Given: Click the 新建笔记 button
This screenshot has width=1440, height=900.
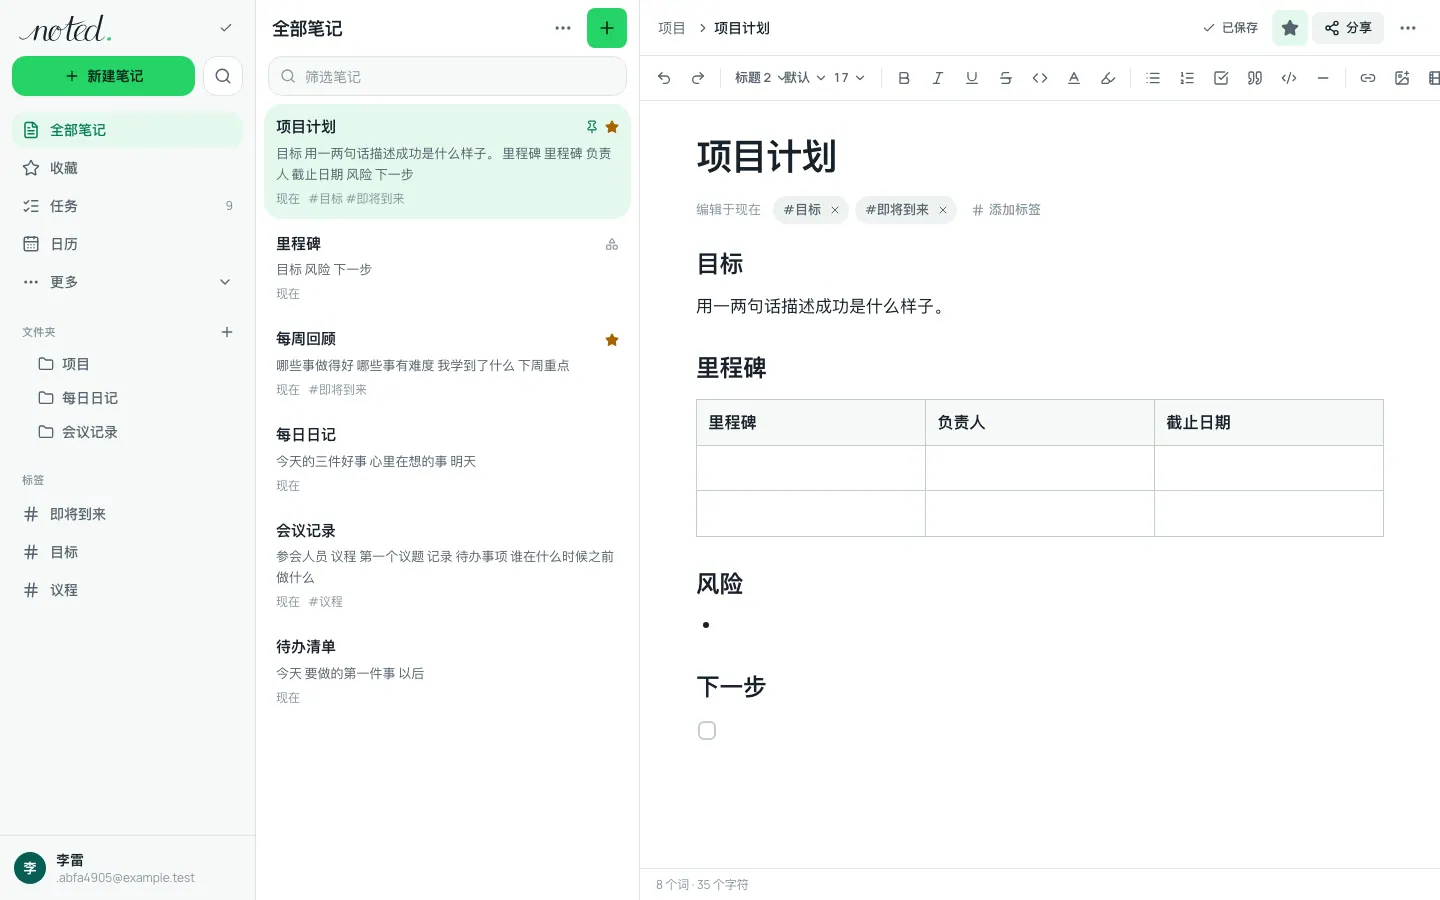Looking at the screenshot, I should coord(103,76).
